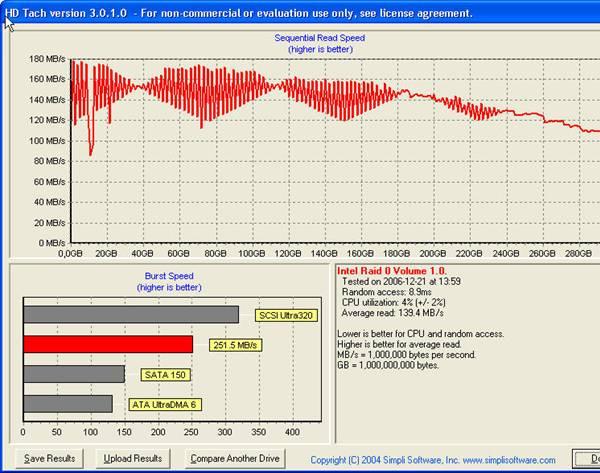Click the partially visible Done button
This screenshot has height=473, width=600.
pos(587,458)
